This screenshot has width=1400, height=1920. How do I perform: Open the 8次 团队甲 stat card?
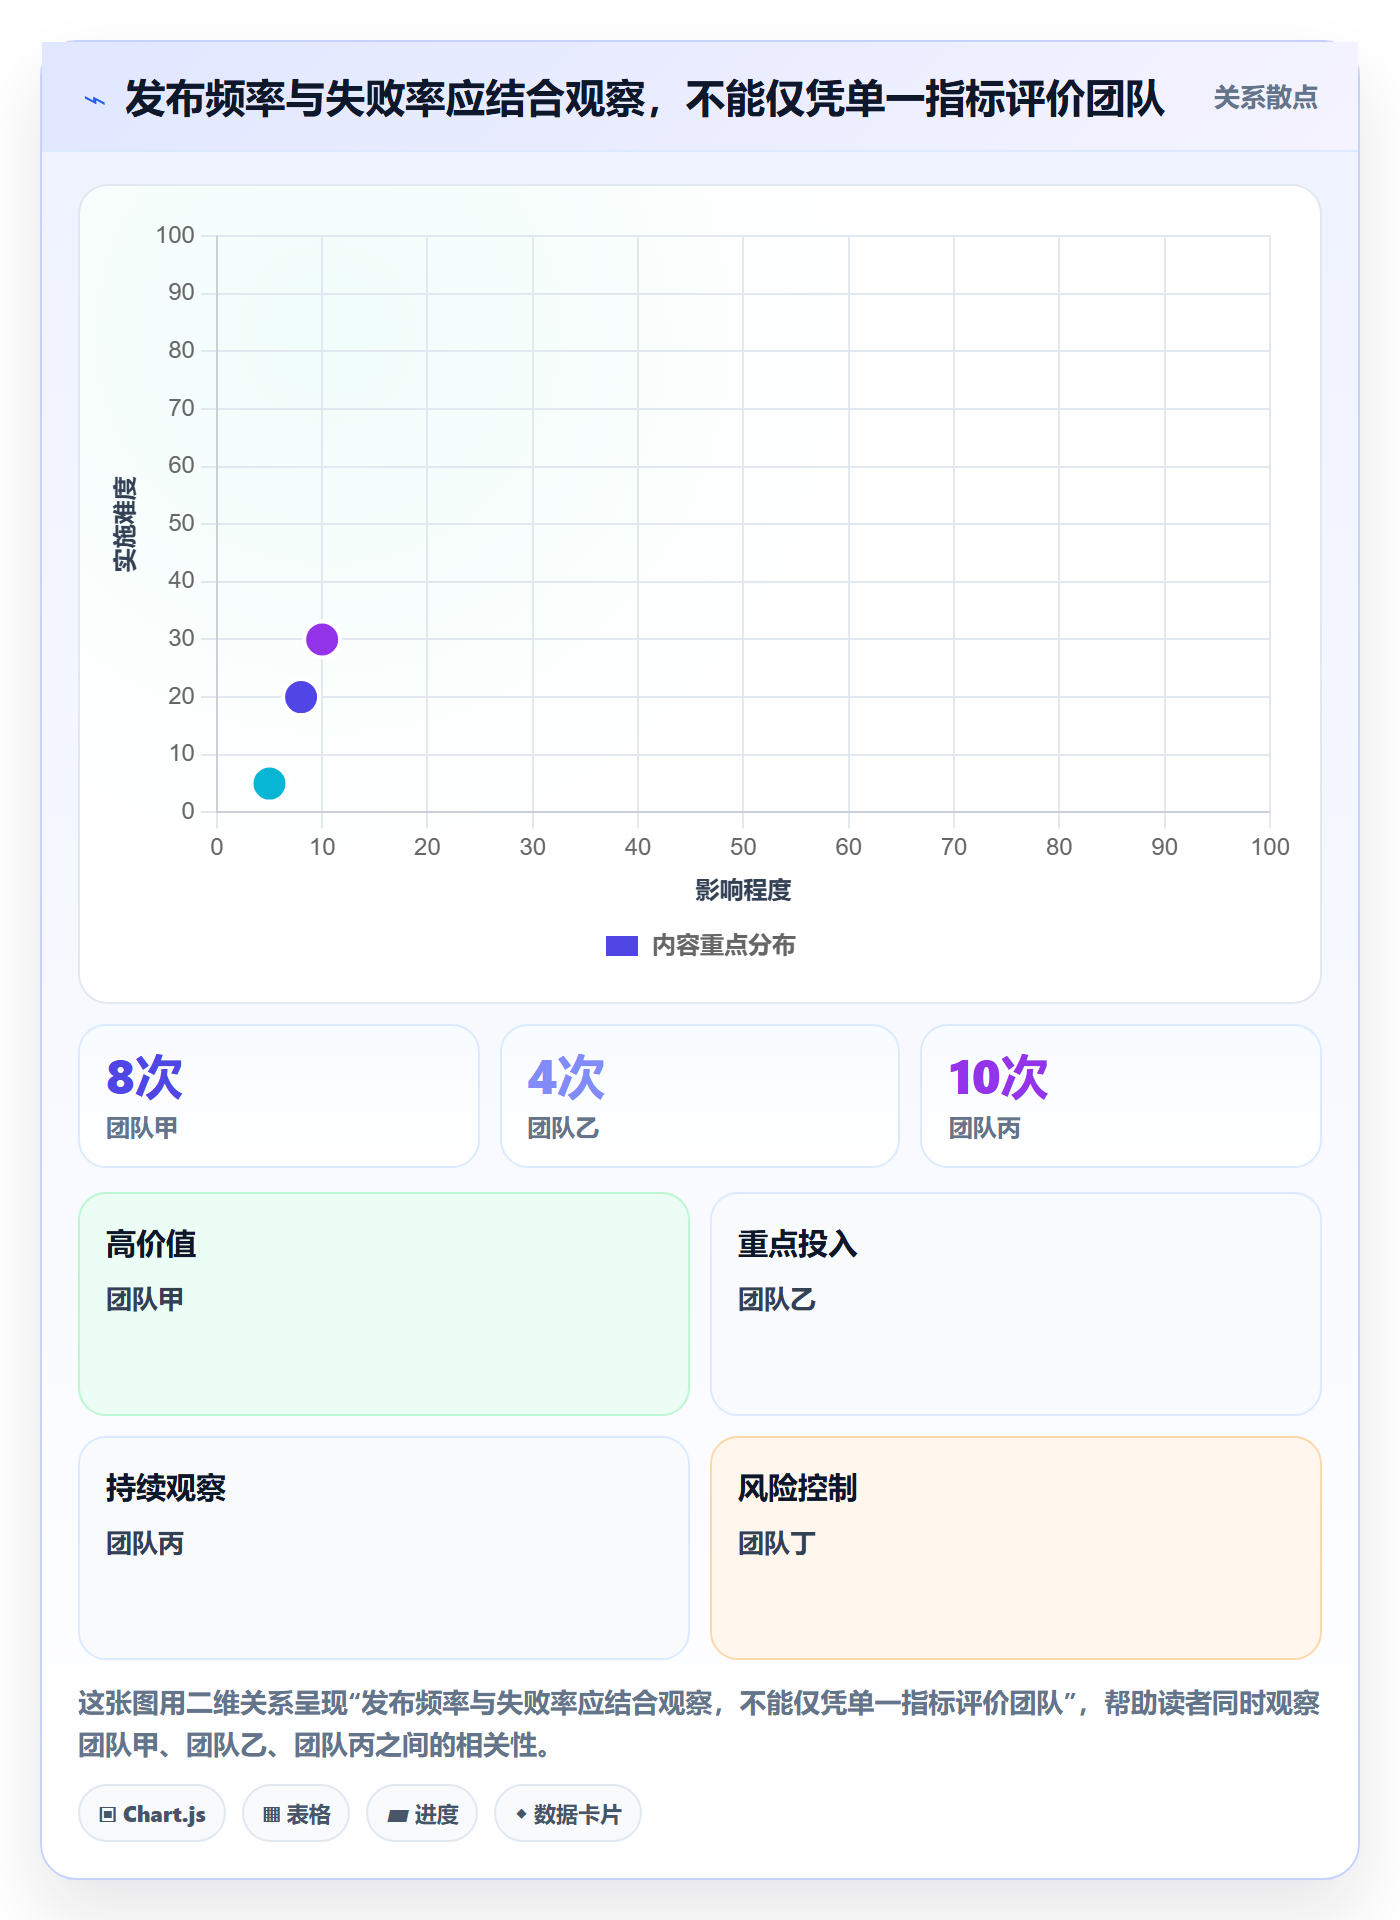[279, 1096]
